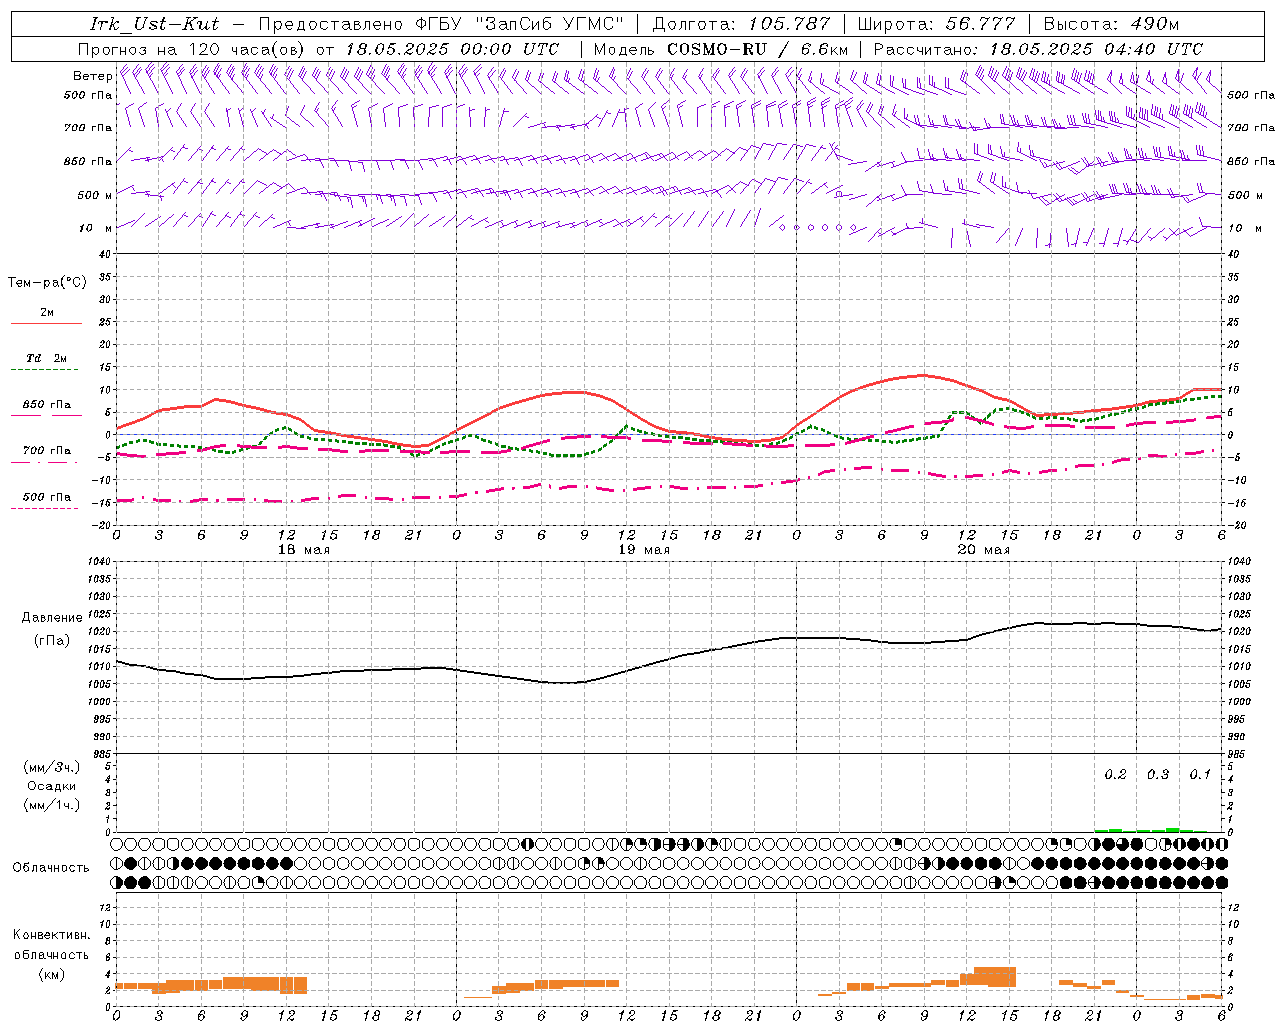The height and width of the screenshot is (1024, 1280).
Task: Select the text 'Предоставлено ФГБУ "ЗапСиб УГМС"'
Action: tap(441, 24)
